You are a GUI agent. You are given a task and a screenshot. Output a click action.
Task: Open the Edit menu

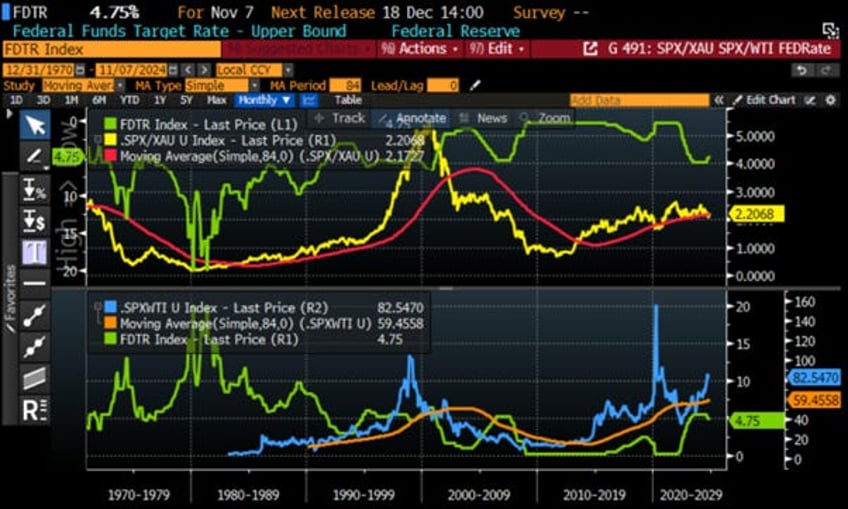coord(496,49)
